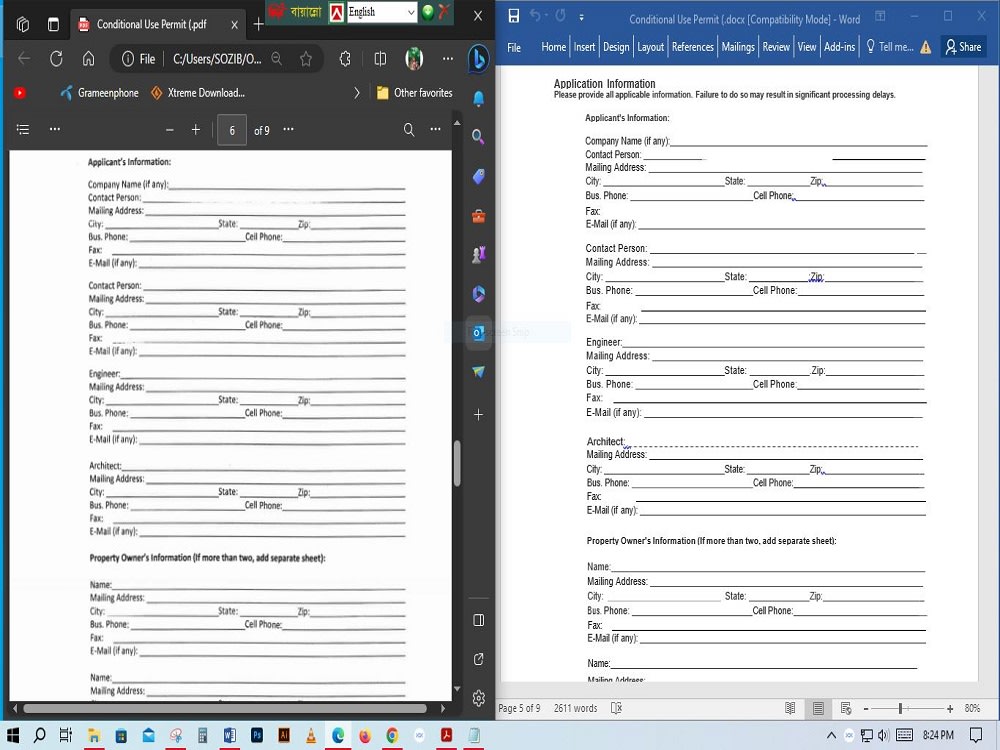
Task: Open the File tab in Word
Action: coord(514,47)
